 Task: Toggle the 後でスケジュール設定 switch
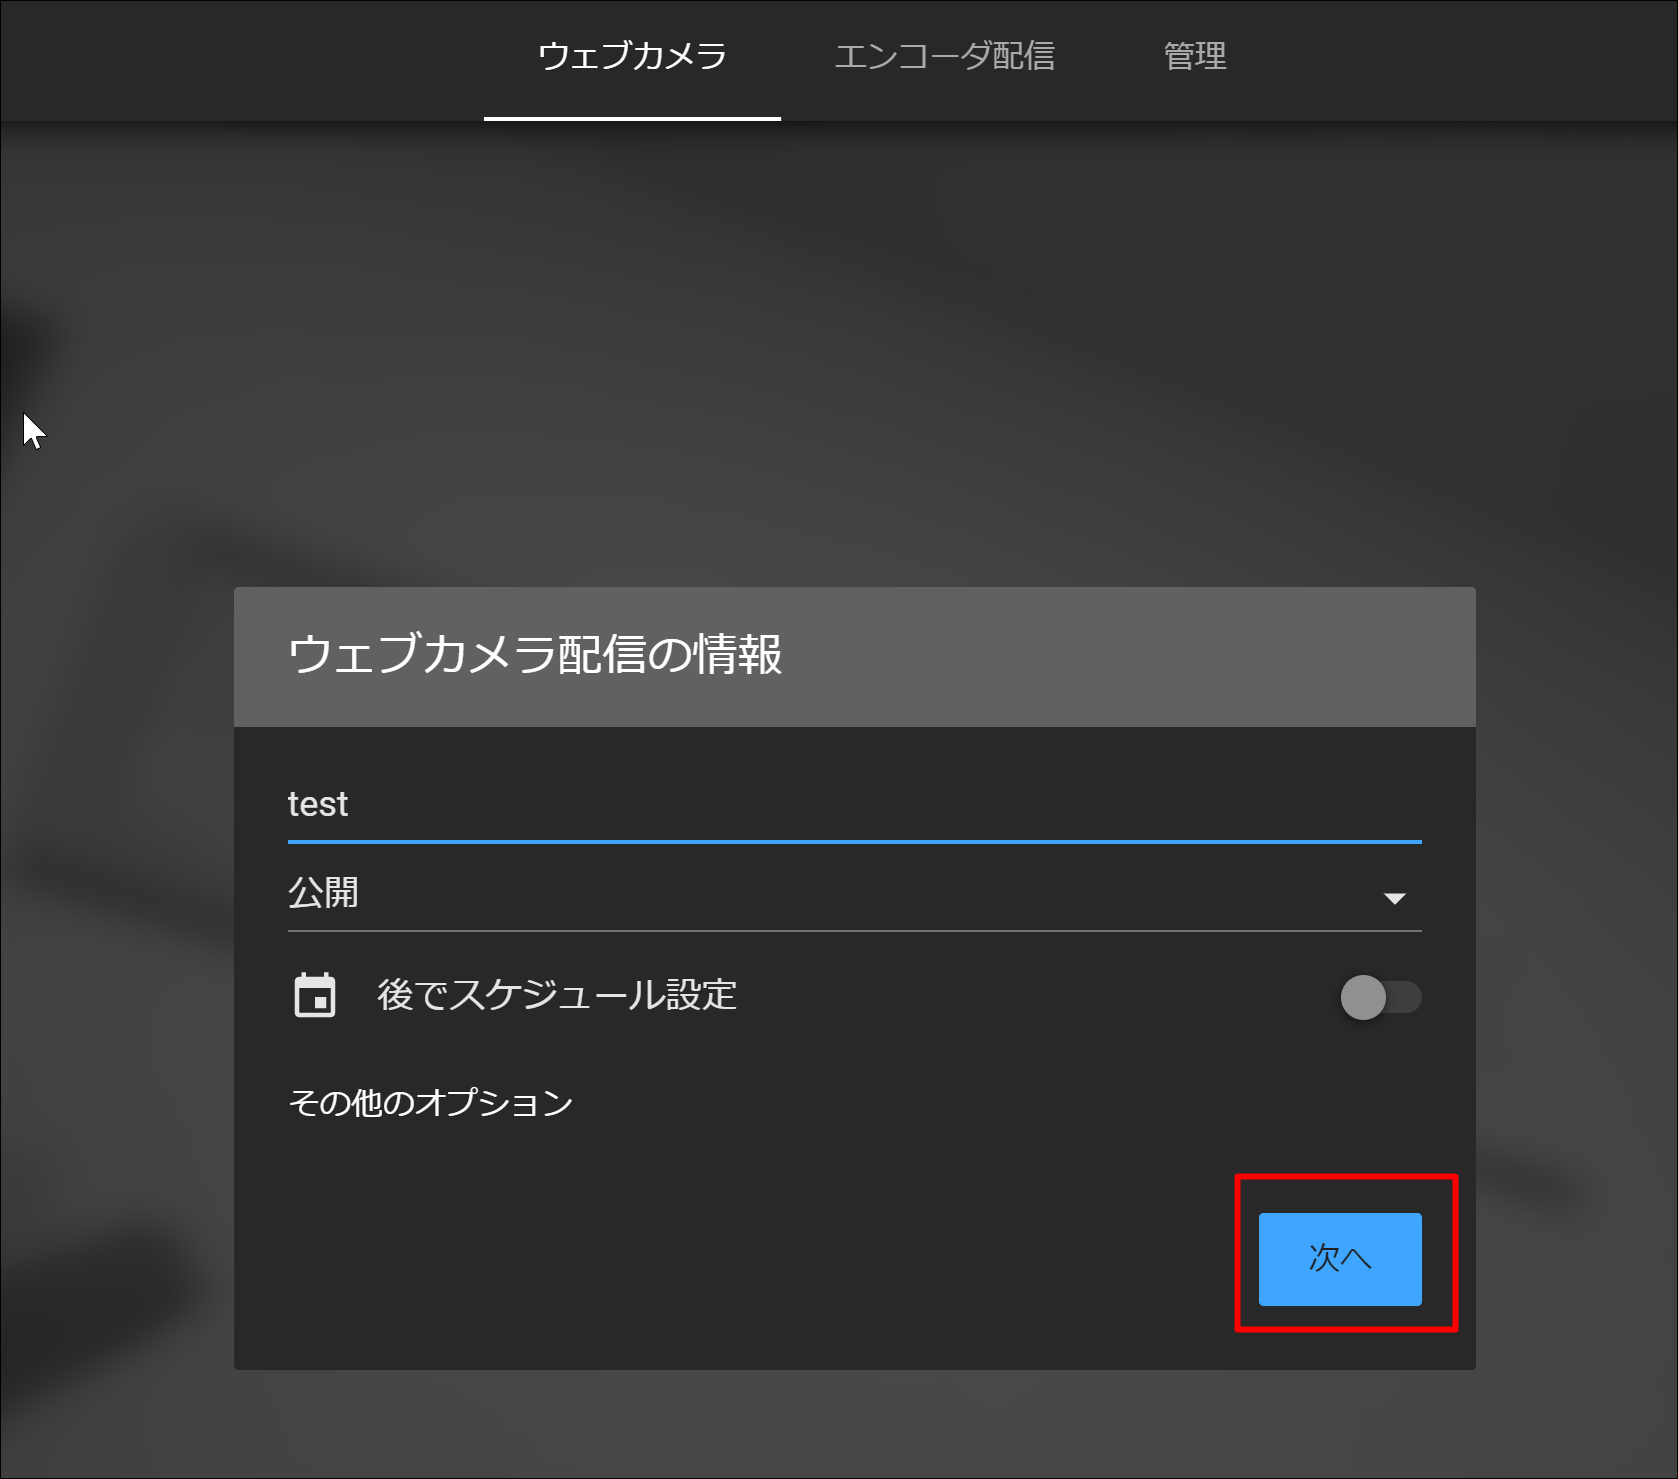click(x=1380, y=997)
